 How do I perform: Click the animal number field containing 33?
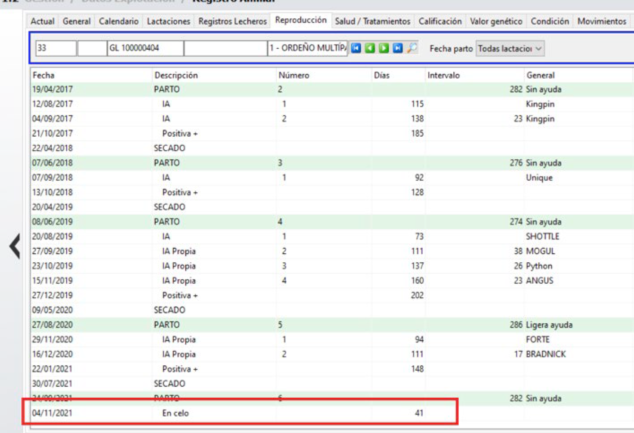pyautogui.click(x=54, y=48)
